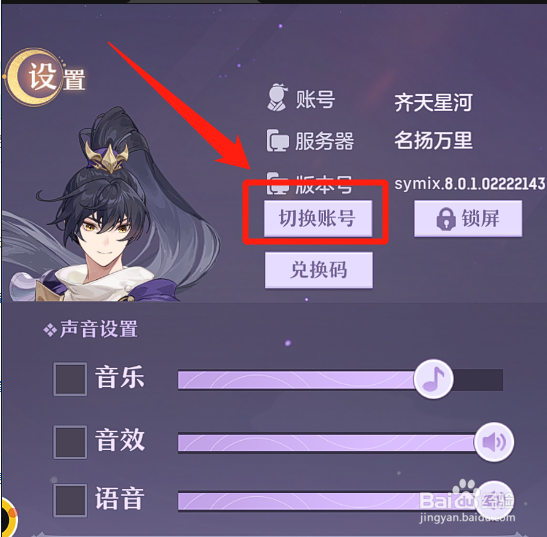Click the 切换账号 button
This screenshot has height=537, width=547.
(x=318, y=219)
